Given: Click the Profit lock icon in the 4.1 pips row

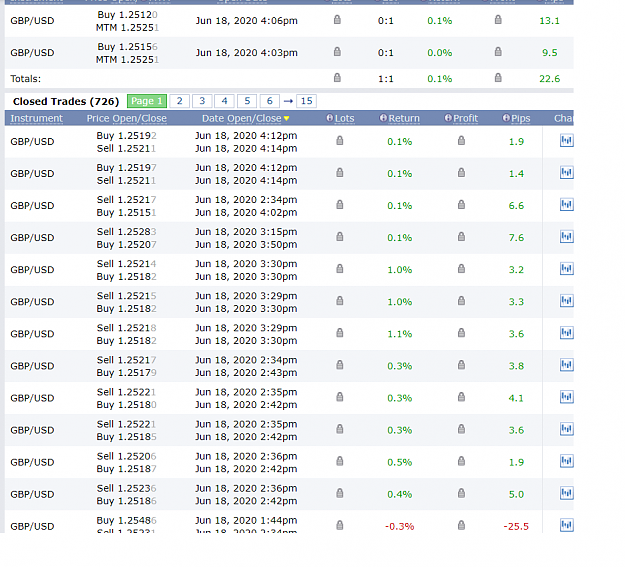Looking at the screenshot, I should pyautogui.click(x=461, y=397).
